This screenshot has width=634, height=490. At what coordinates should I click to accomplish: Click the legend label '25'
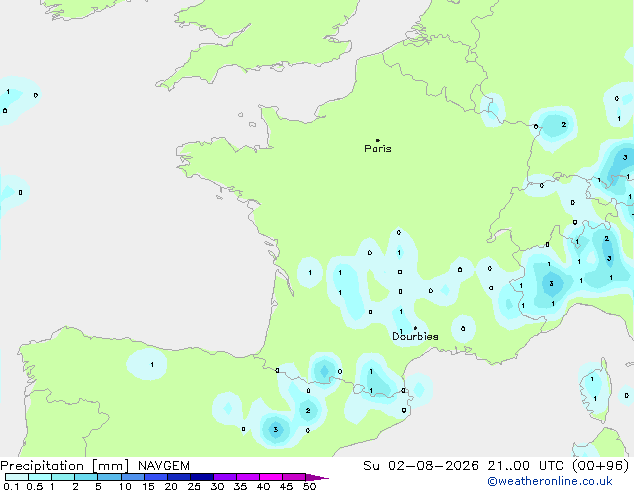pyautogui.click(x=194, y=486)
